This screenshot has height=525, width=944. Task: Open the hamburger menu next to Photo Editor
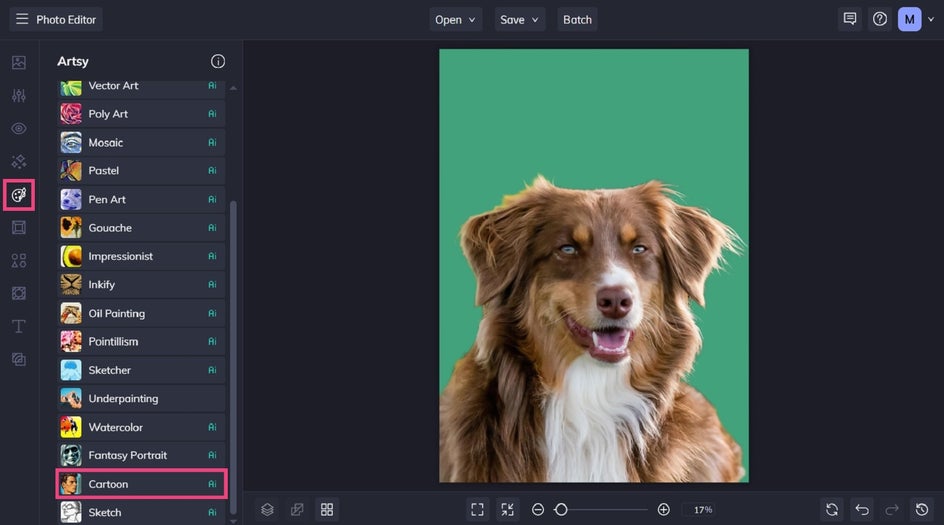tap(22, 19)
